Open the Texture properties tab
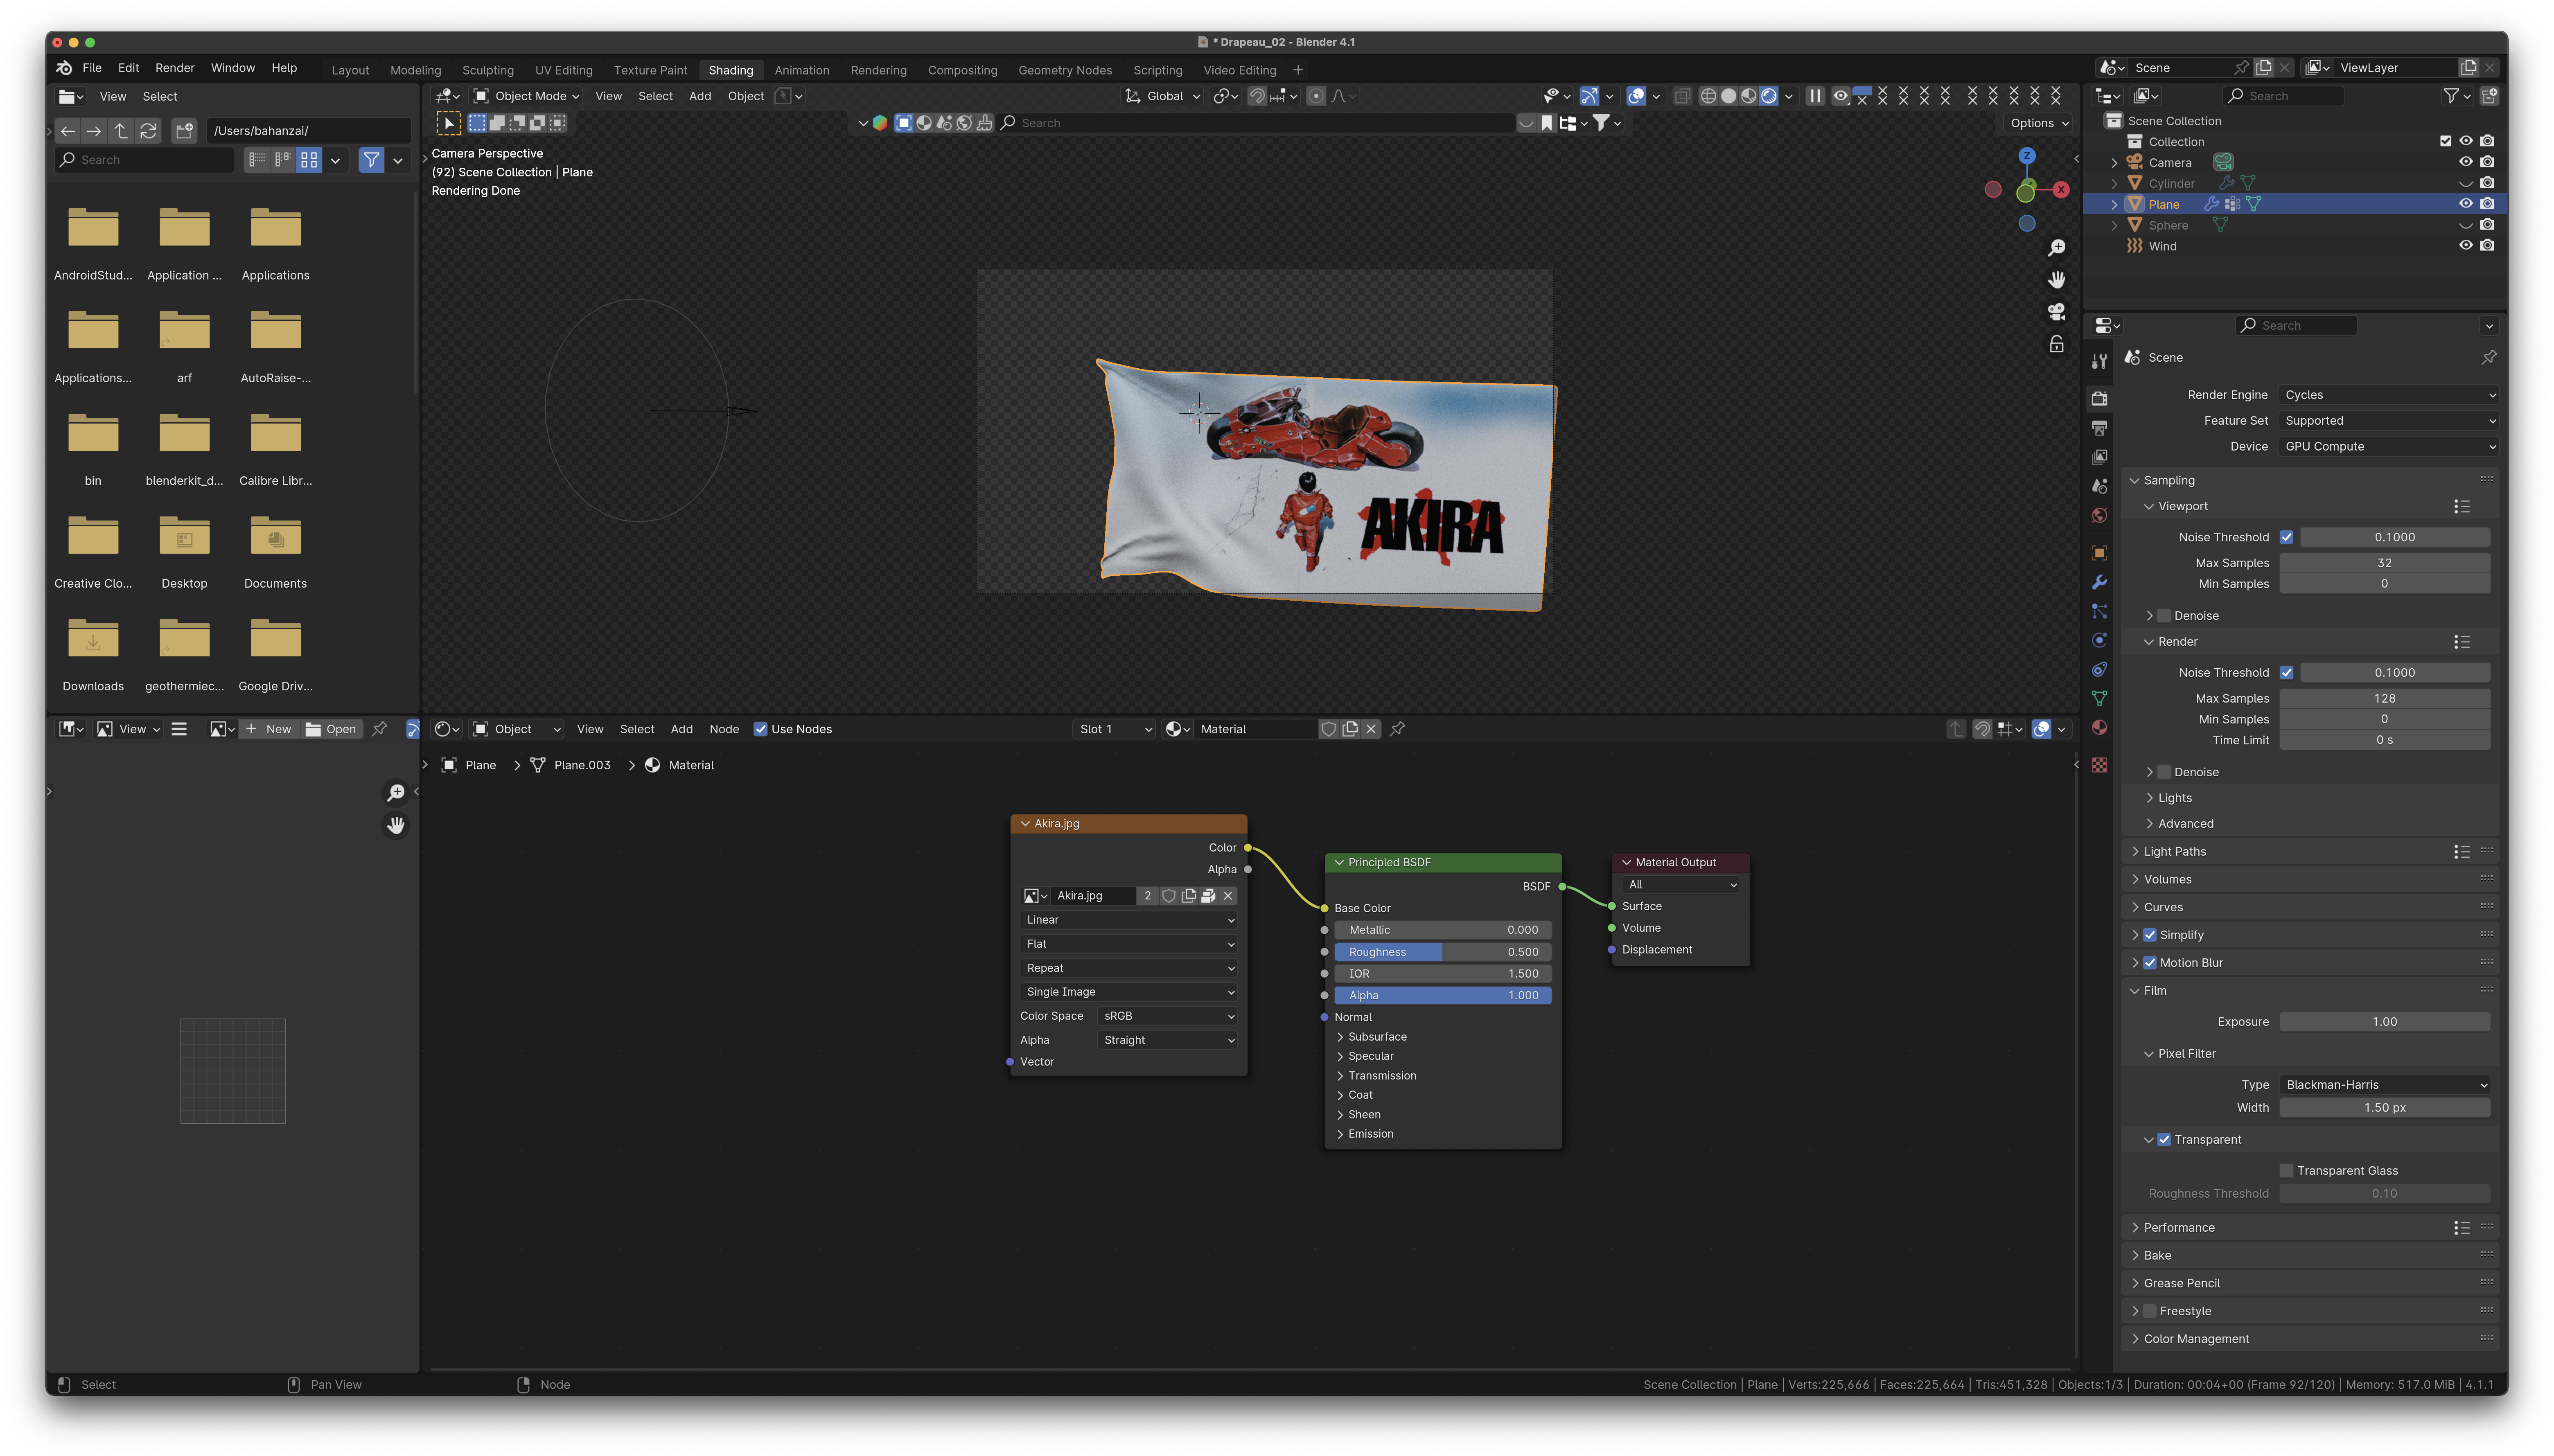The height and width of the screenshot is (1456, 2554). coord(2099,765)
